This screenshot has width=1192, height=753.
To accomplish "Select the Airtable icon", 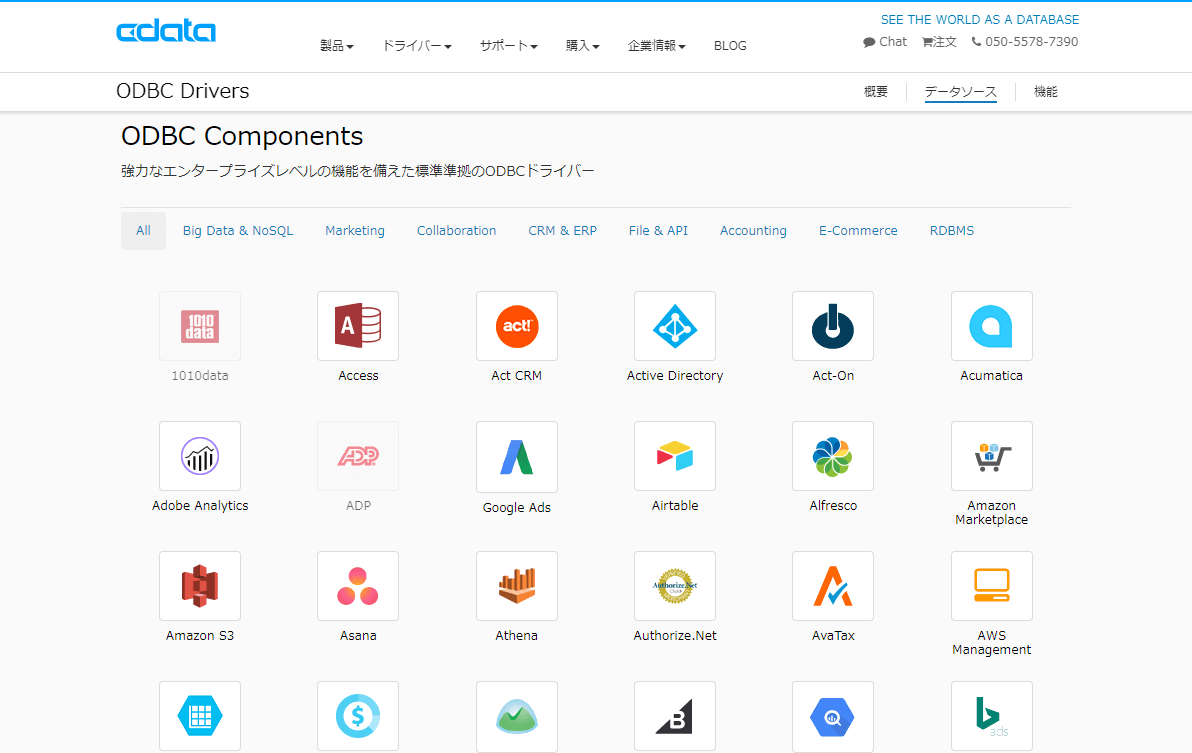I will pyautogui.click(x=675, y=456).
